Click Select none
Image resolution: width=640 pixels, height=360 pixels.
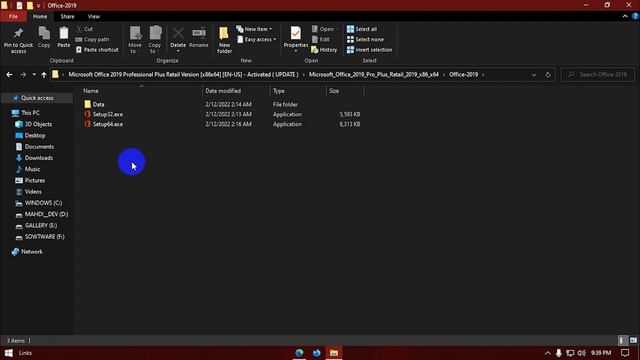coord(365,40)
